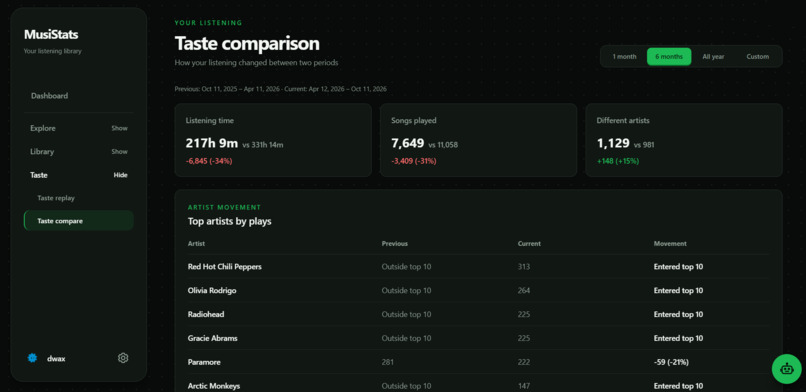Image resolution: width=806 pixels, height=392 pixels.
Task: Click the Olivia Rodrigo artist name
Action: [212, 290]
